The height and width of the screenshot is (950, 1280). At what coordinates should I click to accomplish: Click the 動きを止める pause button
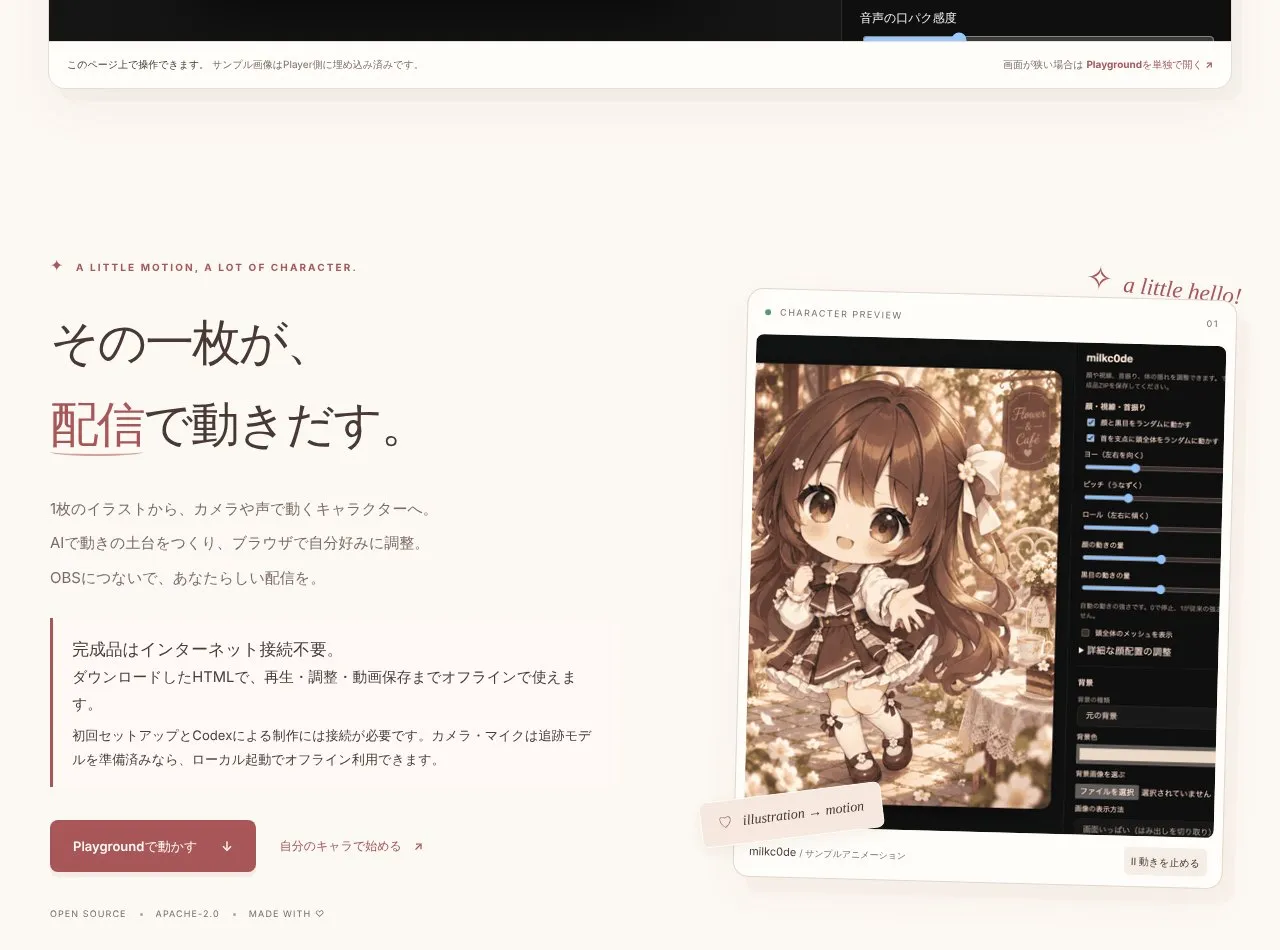coord(1165,862)
